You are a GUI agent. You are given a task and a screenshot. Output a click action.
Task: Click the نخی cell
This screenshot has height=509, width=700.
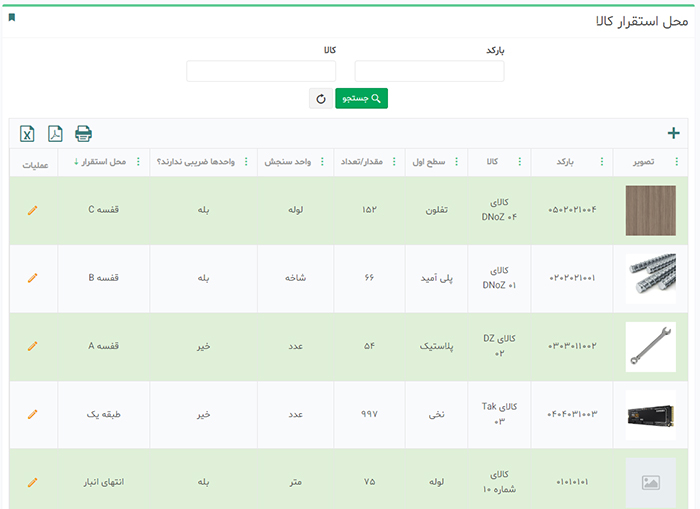(436, 414)
